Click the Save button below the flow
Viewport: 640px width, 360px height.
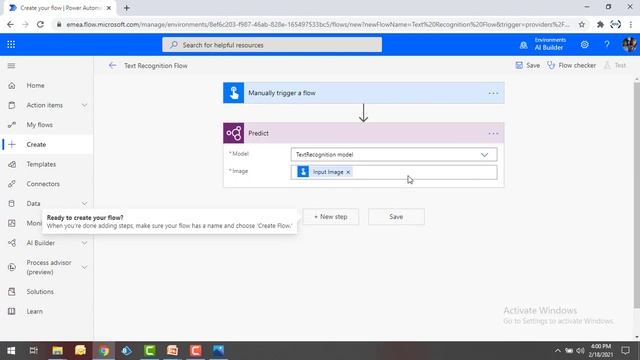coord(396,217)
